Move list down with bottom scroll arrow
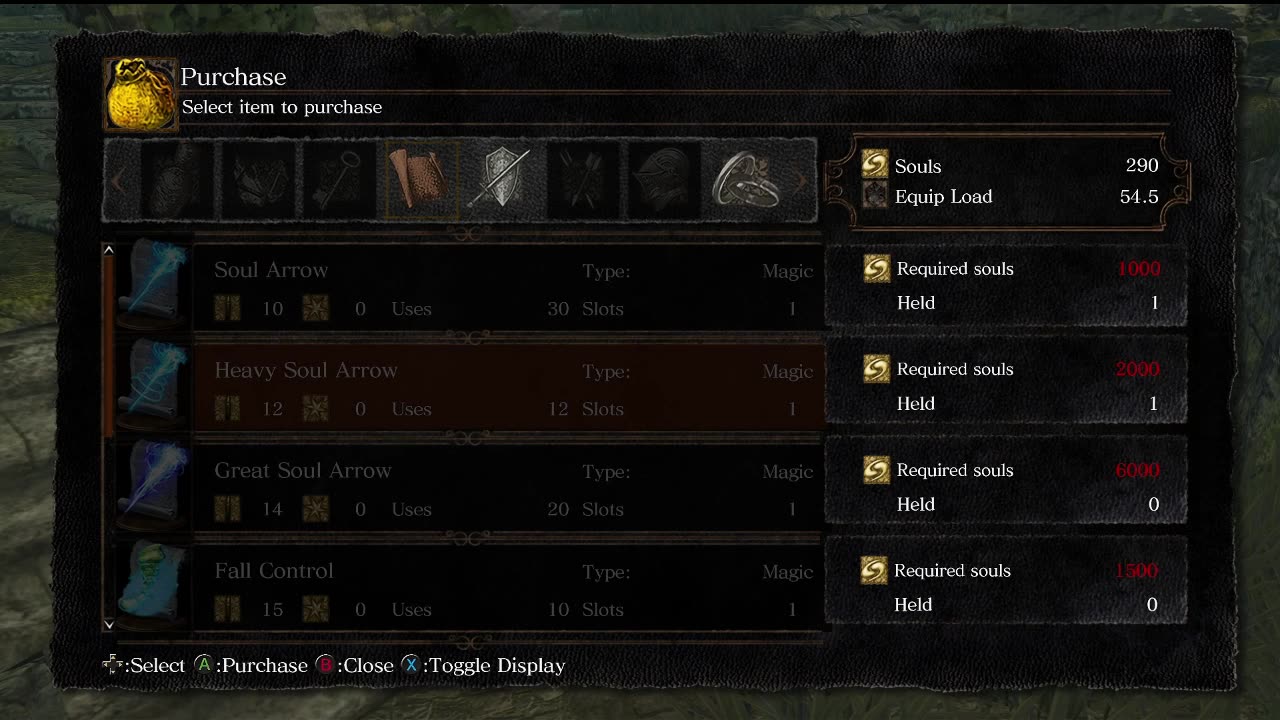The height and width of the screenshot is (720, 1280). (108, 624)
